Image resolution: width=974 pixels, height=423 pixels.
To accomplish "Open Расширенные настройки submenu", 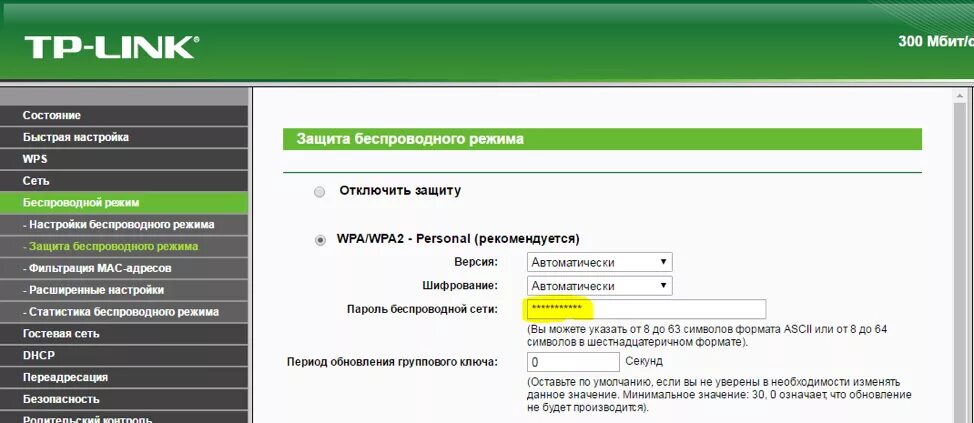I will (124, 290).
